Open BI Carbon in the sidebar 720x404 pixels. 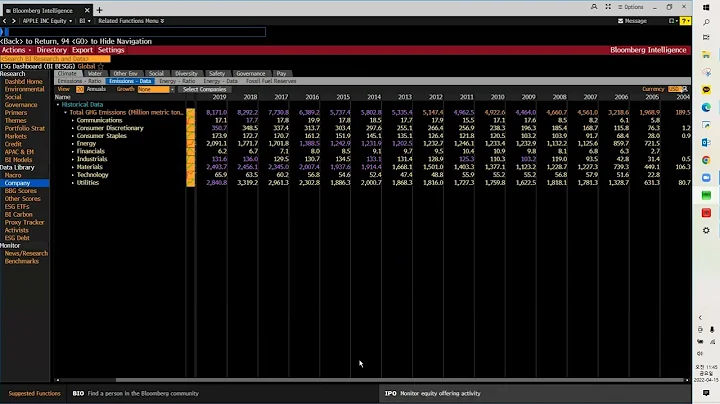(x=18, y=214)
